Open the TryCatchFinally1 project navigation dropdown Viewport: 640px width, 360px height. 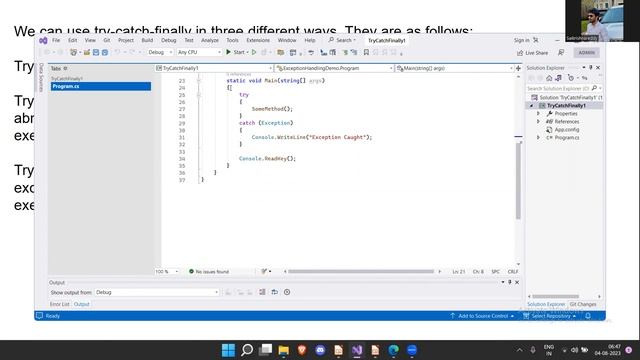(214, 68)
